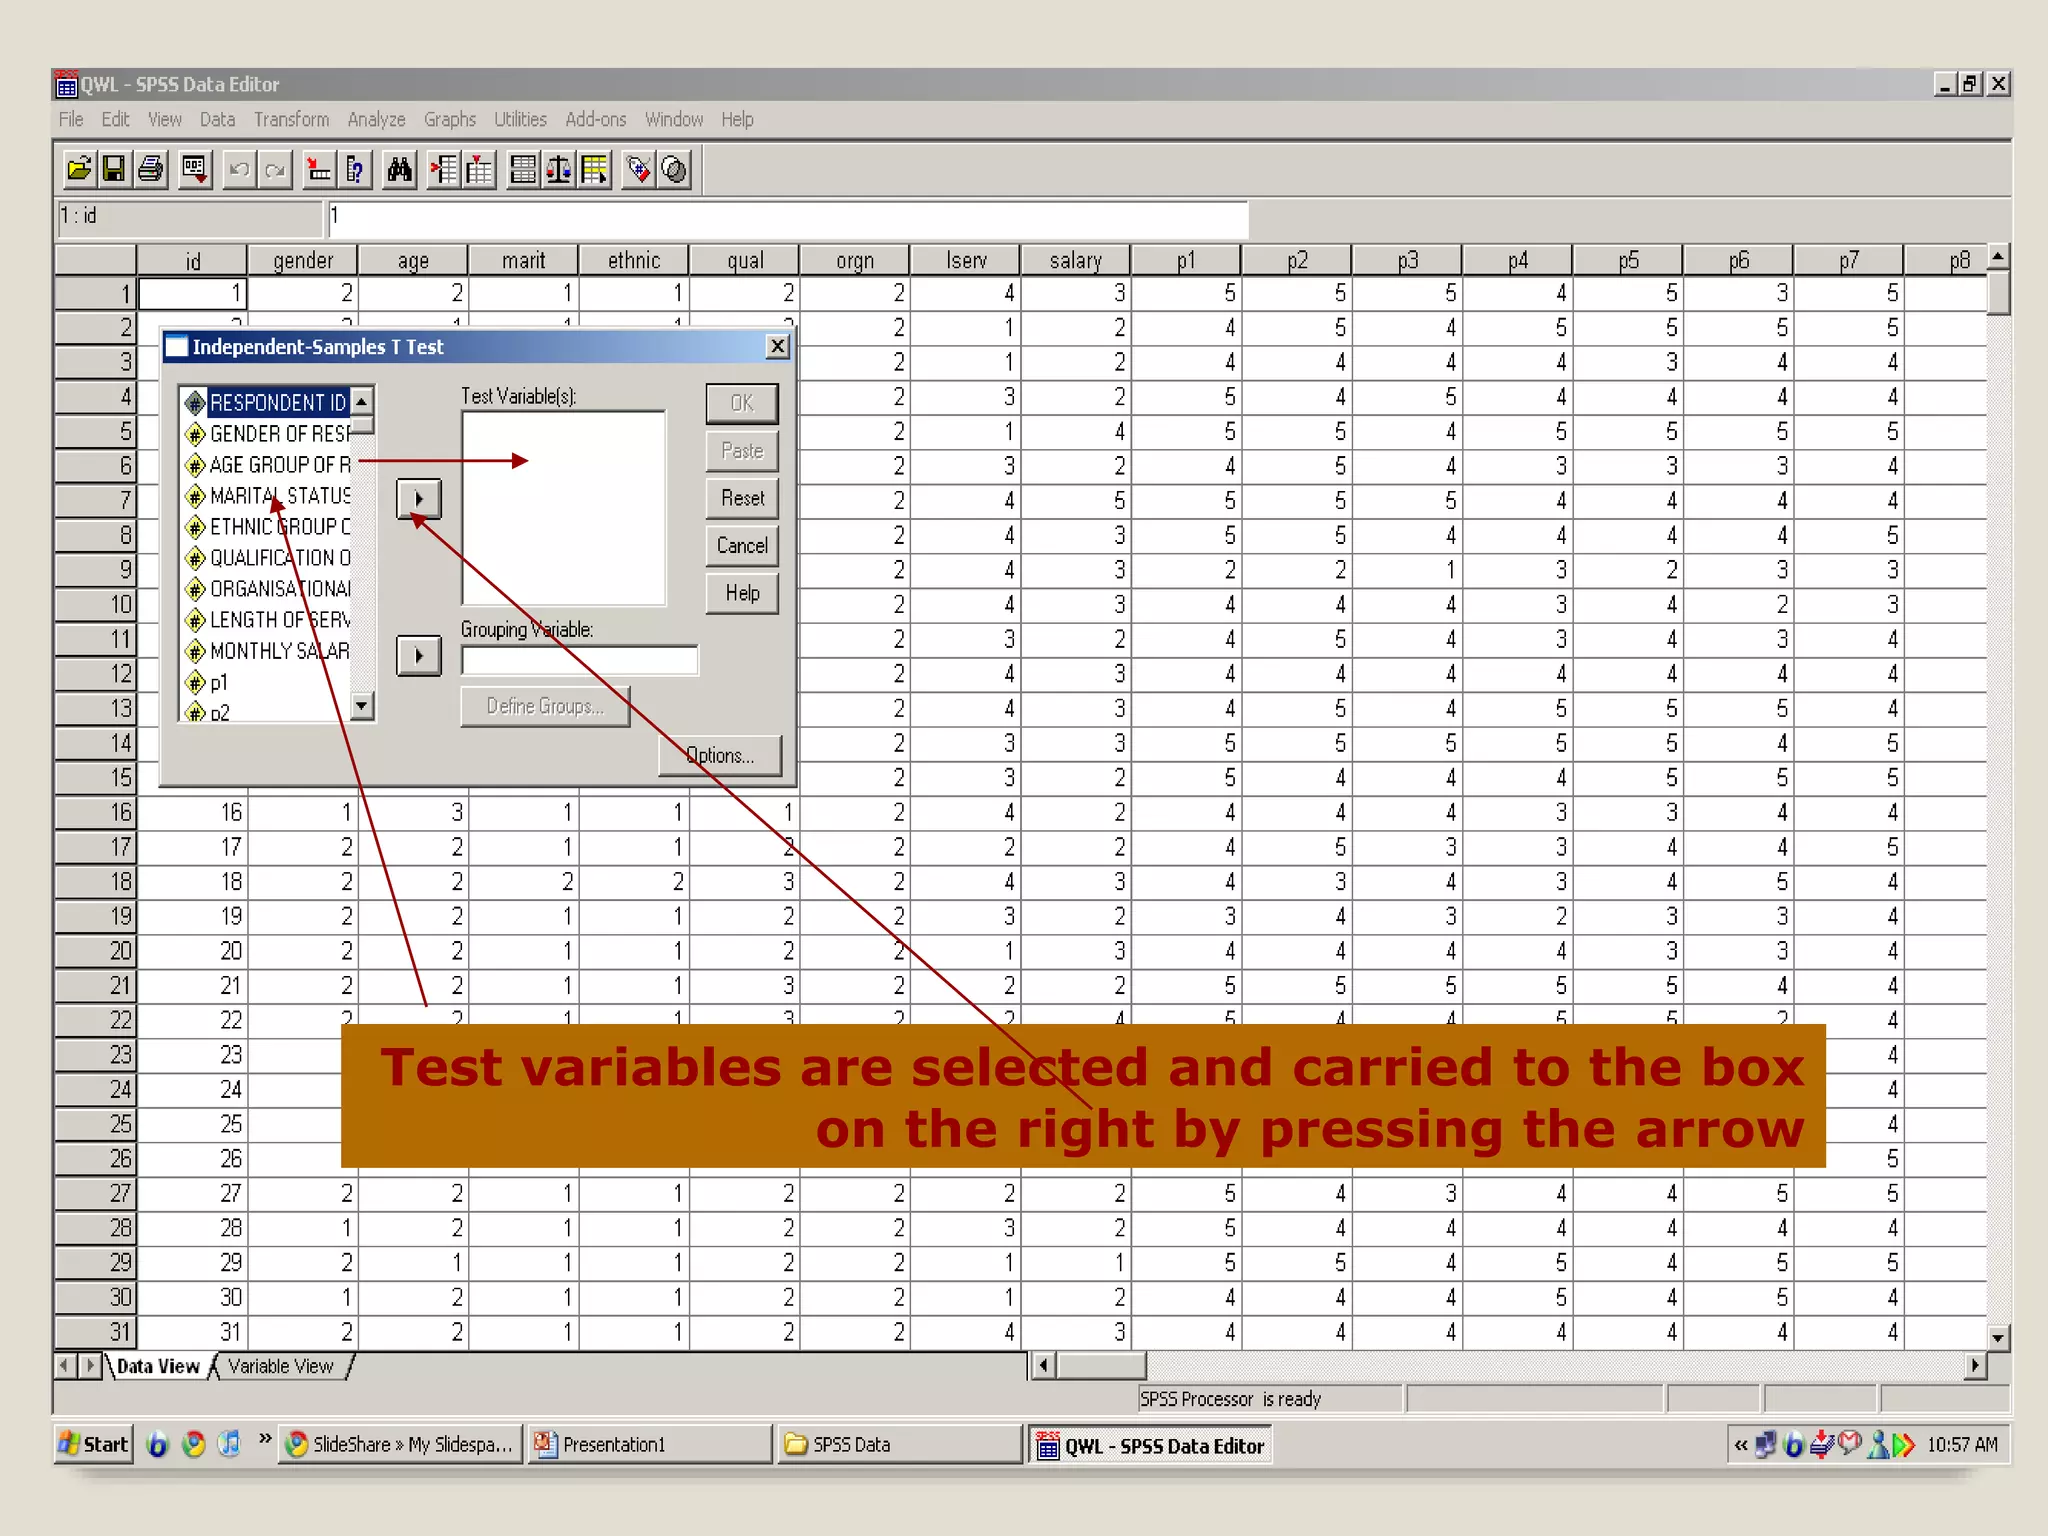Save the file using the floppy disk icon
The image size is (2048, 1536).
click(x=114, y=169)
